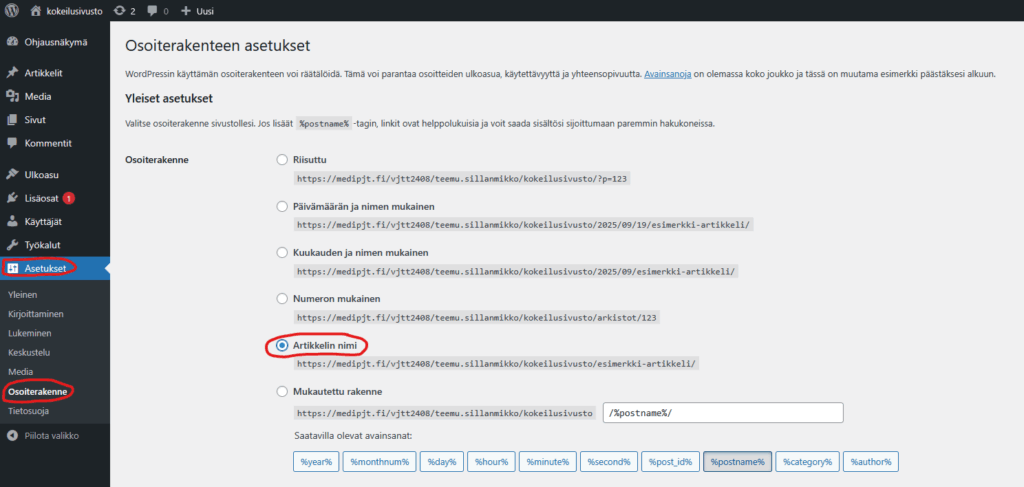Image resolution: width=1024 pixels, height=487 pixels.
Task: Select the Numeron mukainen option
Action: (282, 299)
